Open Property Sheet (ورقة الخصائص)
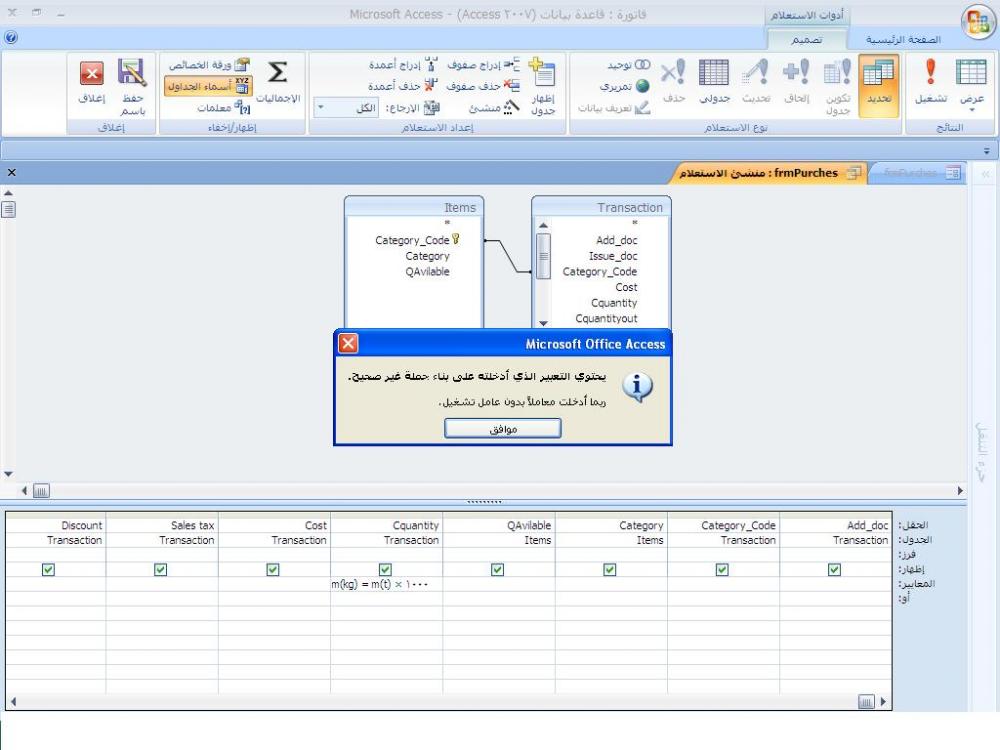The height and width of the screenshot is (750, 1000). (209, 64)
